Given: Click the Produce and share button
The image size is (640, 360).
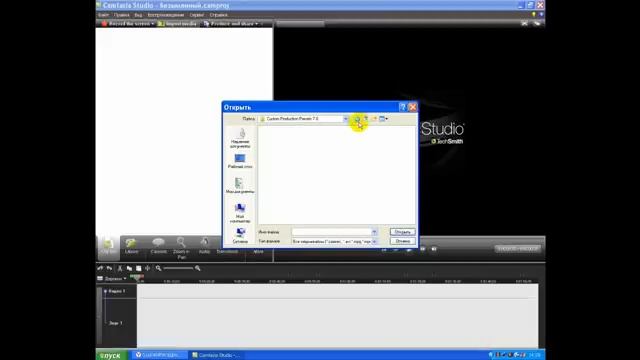Looking at the screenshot, I should coord(229,24).
